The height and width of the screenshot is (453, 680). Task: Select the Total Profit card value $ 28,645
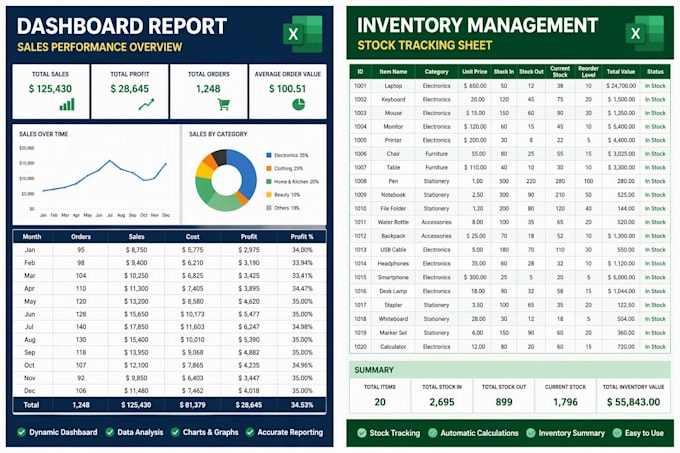[129, 89]
